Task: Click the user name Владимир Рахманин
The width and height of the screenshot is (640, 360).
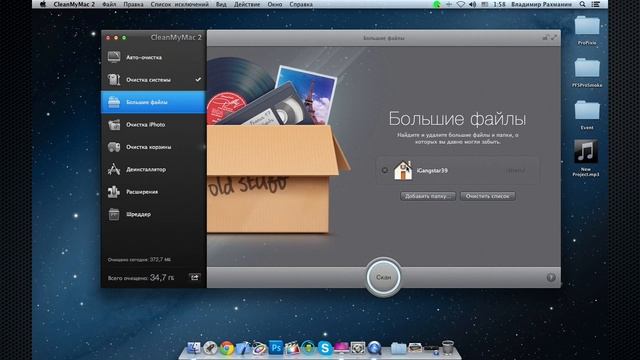Action: [541, 4]
